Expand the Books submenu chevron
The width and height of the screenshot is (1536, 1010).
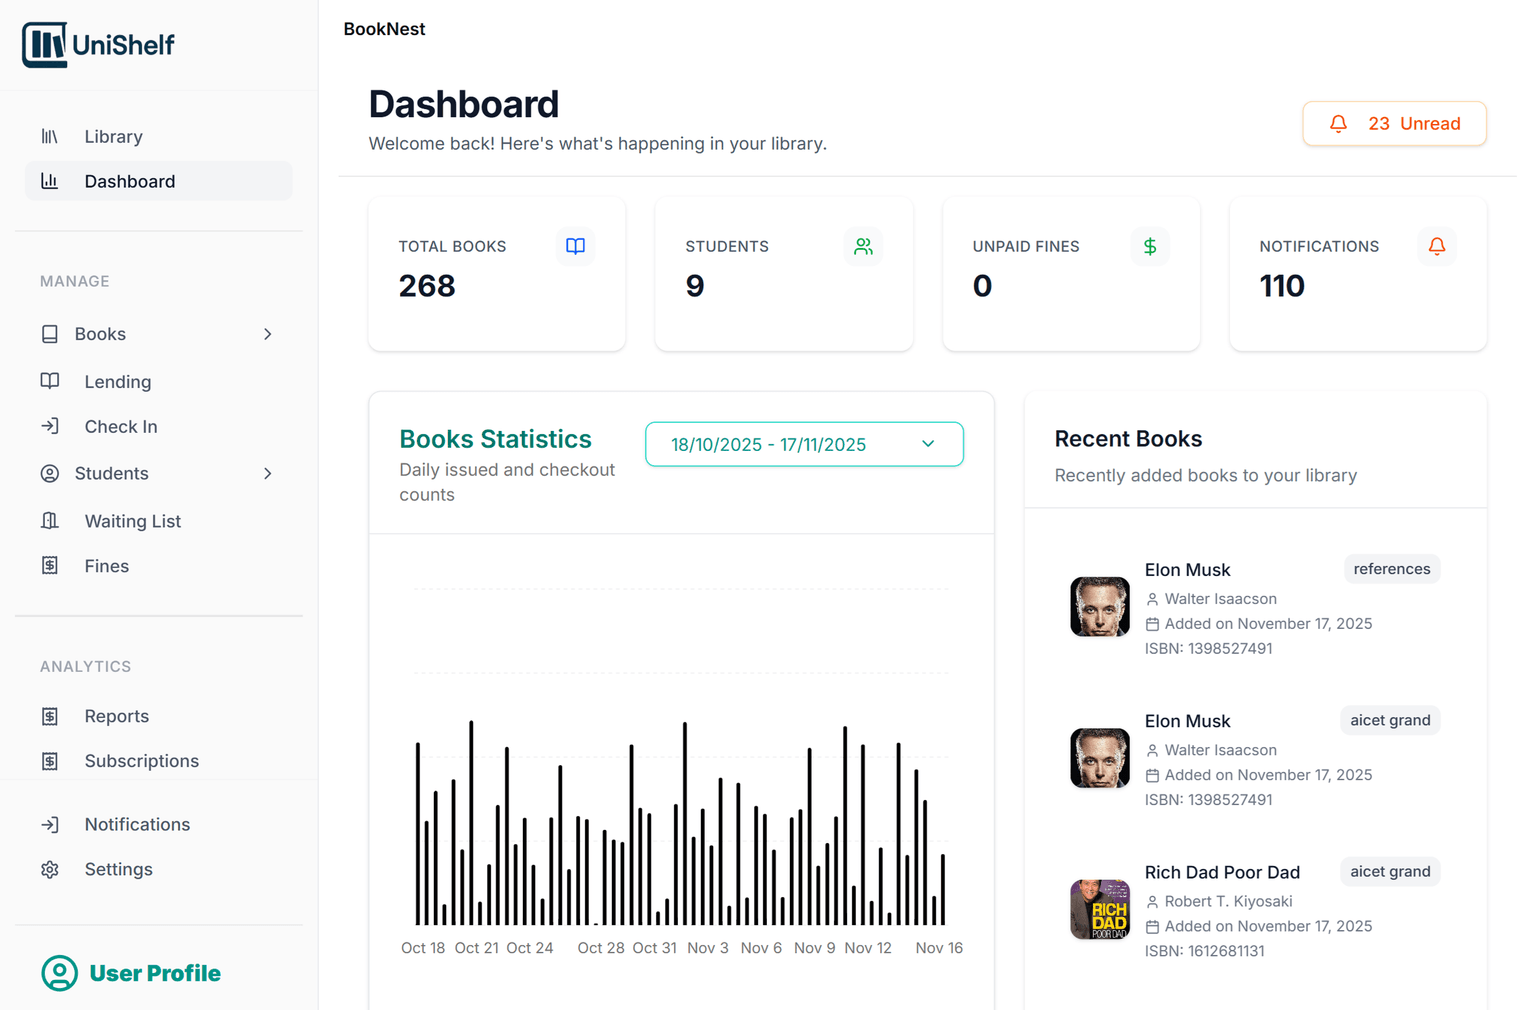tap(267, 334)
